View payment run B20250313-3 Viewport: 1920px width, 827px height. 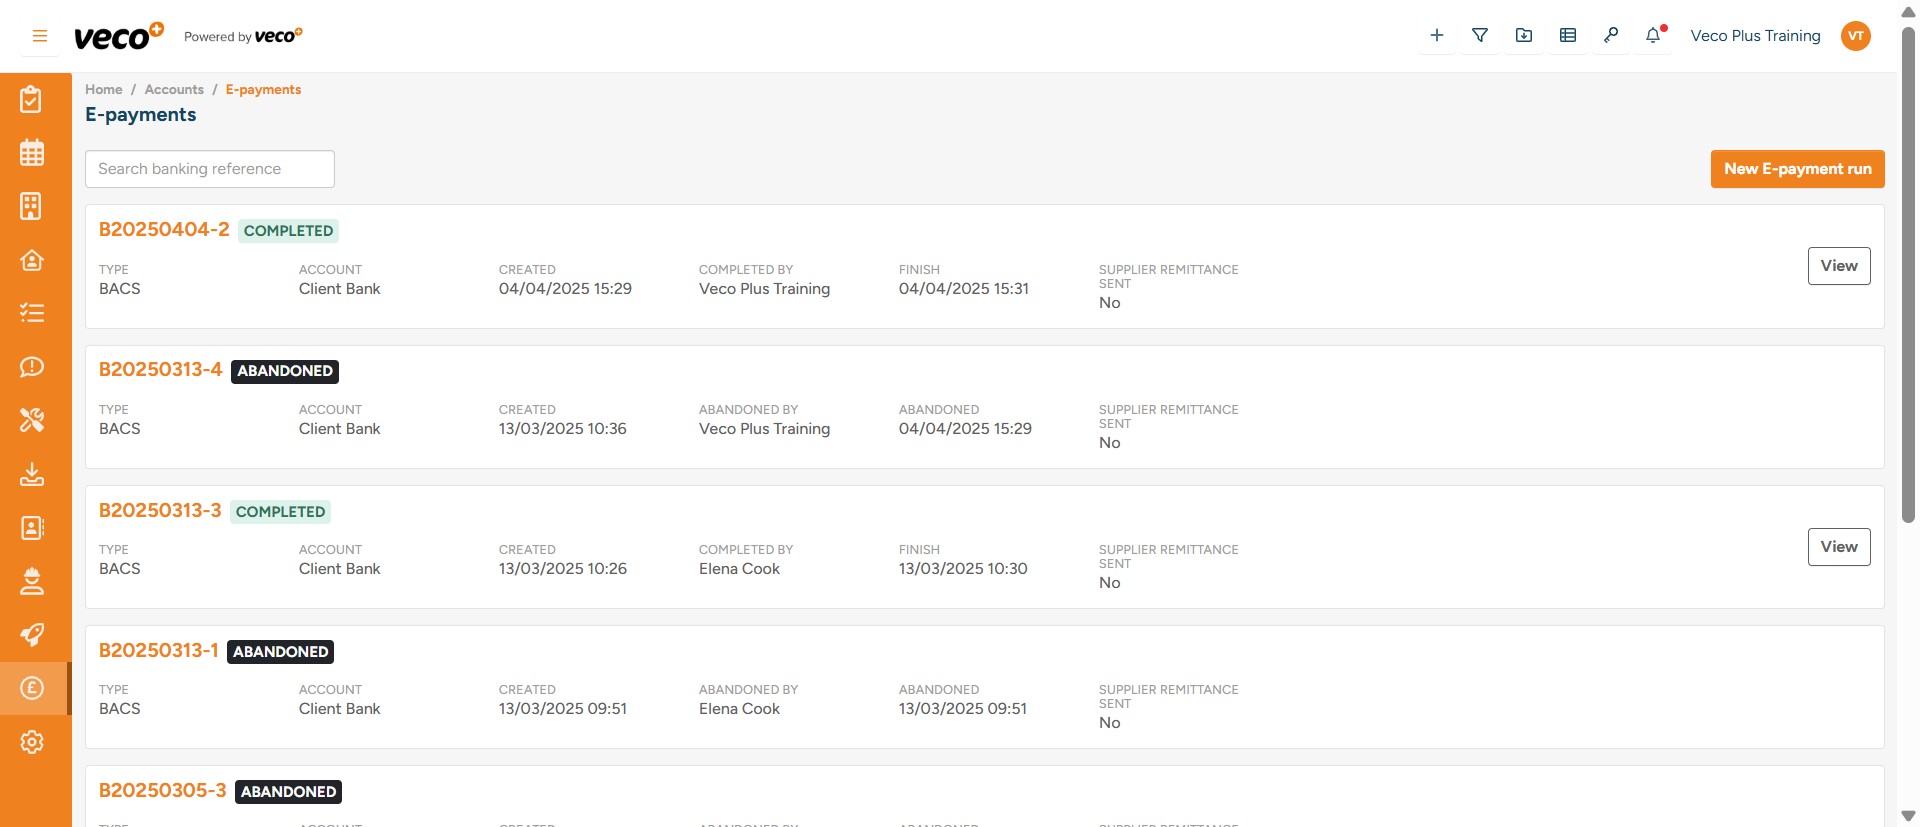1838,547
